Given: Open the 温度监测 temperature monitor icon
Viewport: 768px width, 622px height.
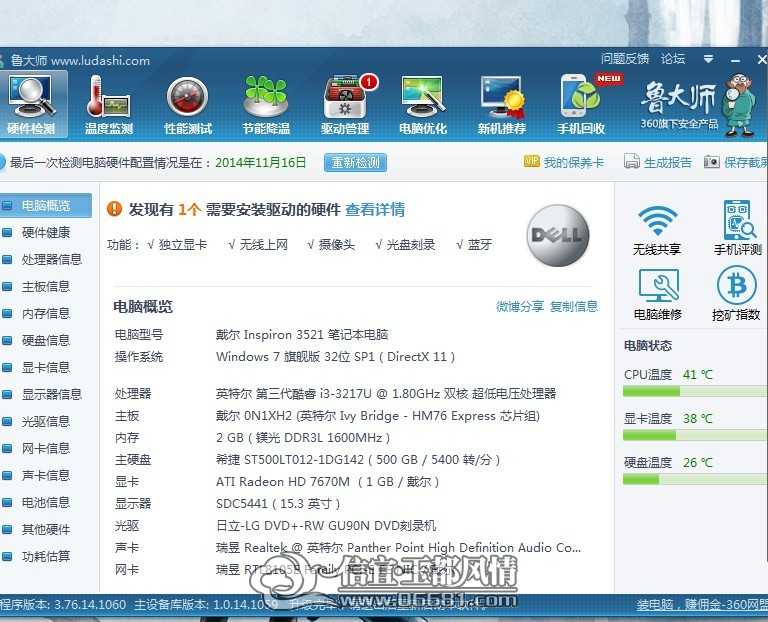Looking at the screenshot, I should [109, 104].
